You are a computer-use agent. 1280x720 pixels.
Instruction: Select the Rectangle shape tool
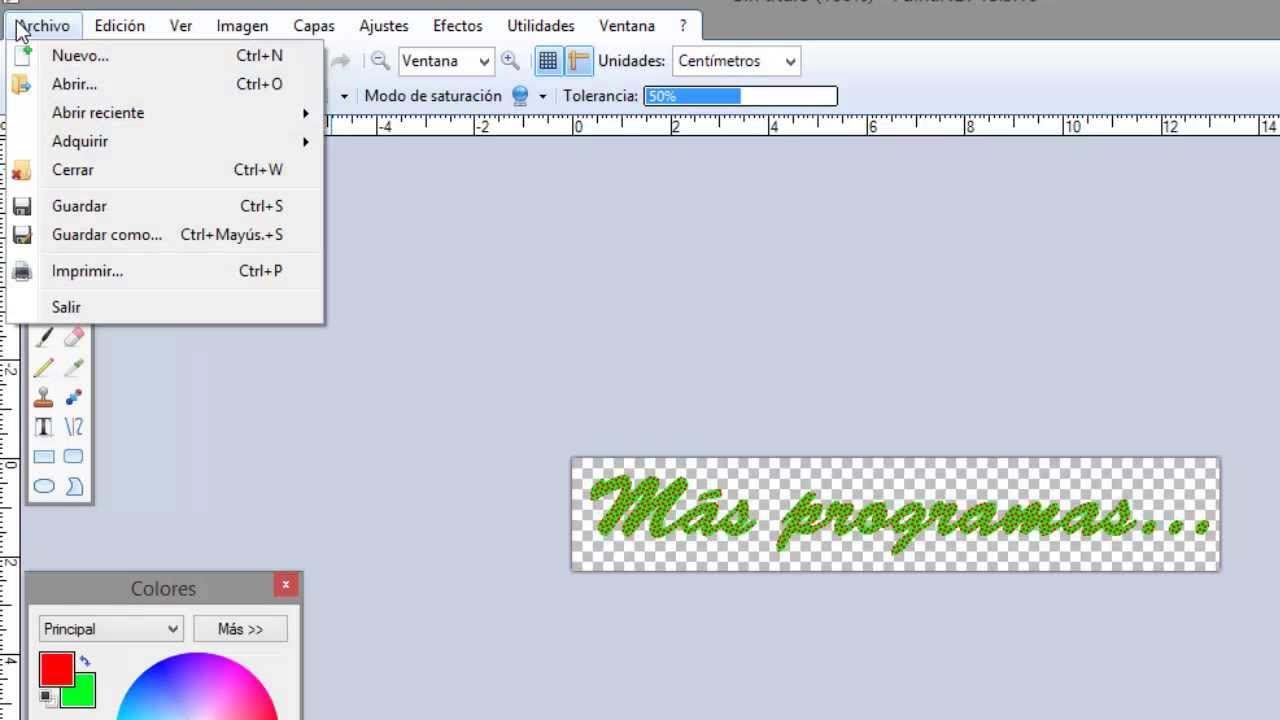click(x=44, y=457)
